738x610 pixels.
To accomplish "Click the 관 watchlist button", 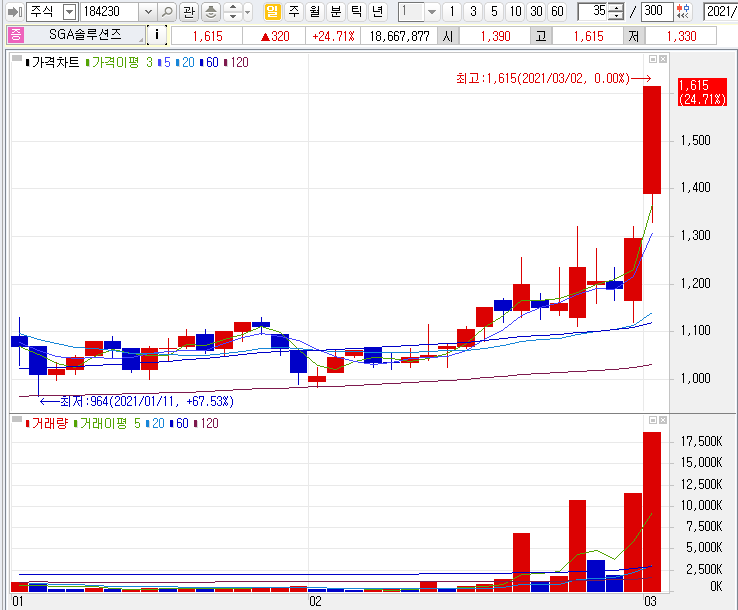I will coord(189,12).
